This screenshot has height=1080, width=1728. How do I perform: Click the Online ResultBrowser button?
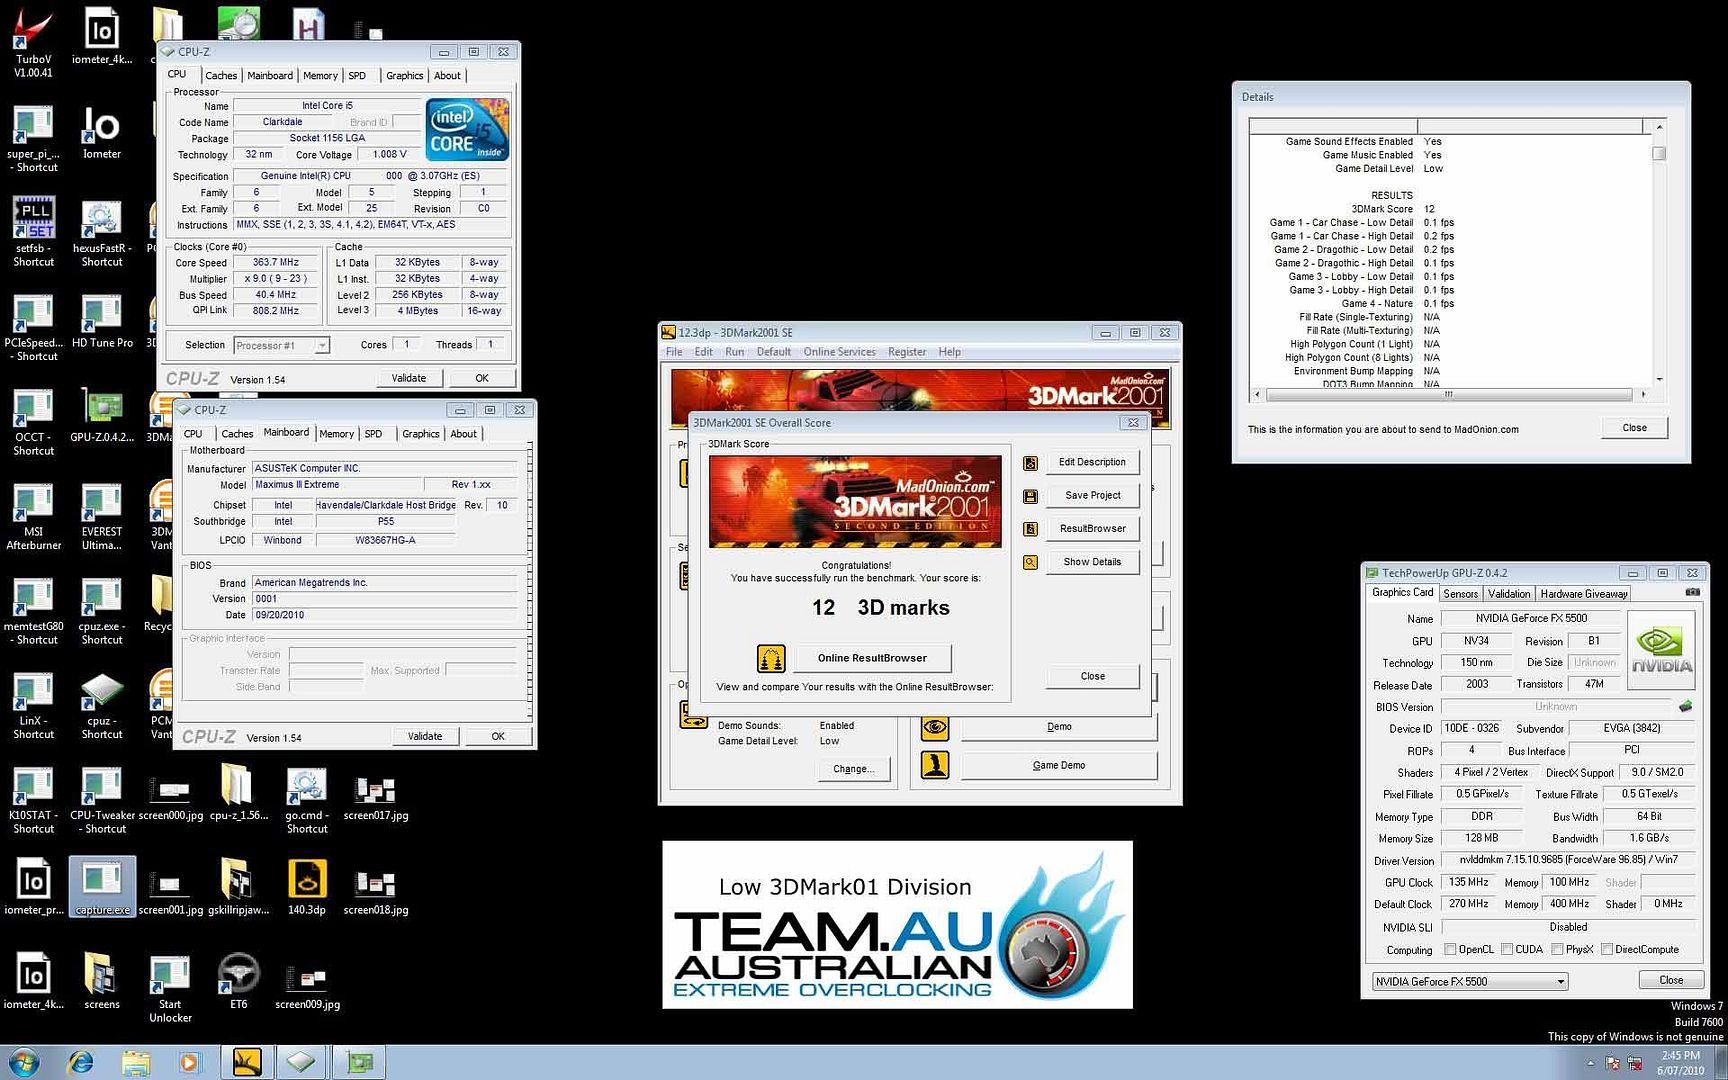point(871,658)
